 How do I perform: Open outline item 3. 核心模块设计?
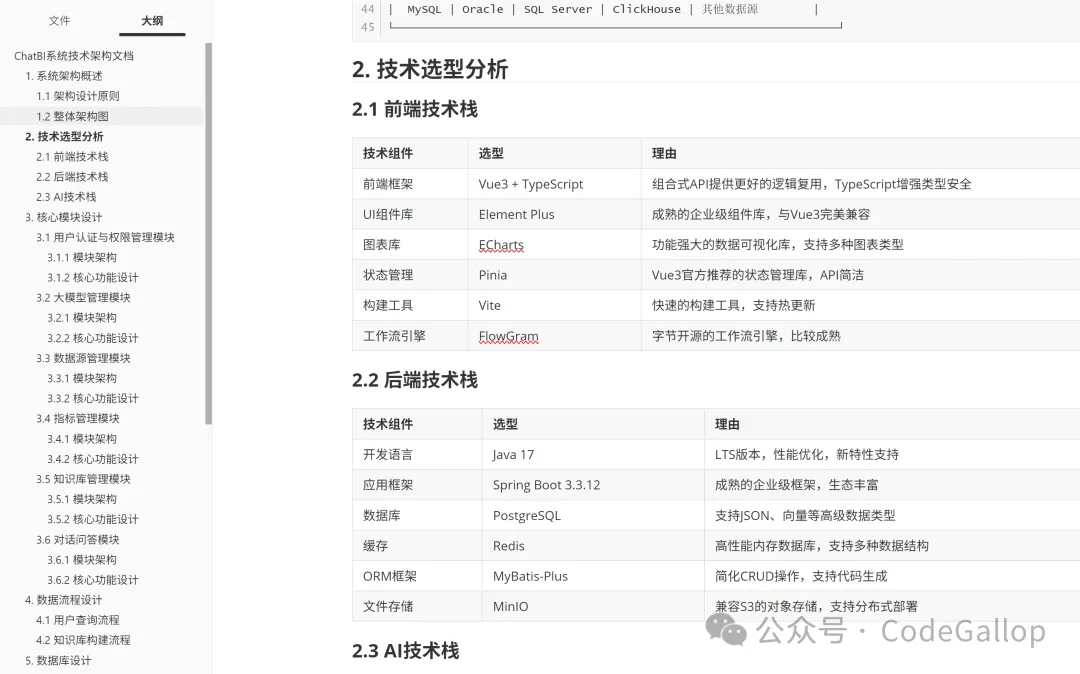[63, 217]
